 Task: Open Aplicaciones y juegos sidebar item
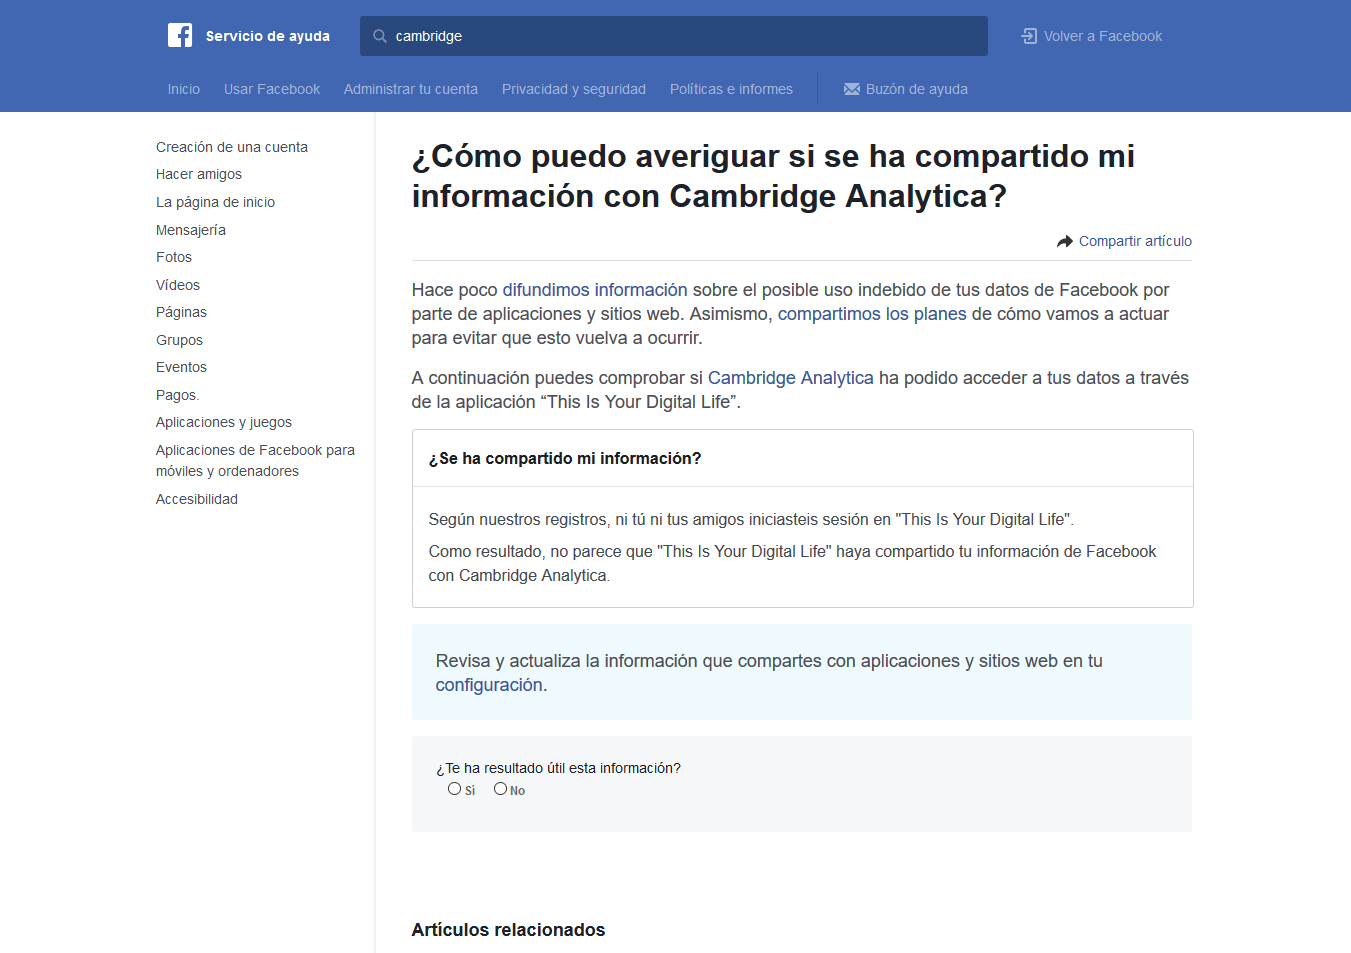[x=223, y=421]
